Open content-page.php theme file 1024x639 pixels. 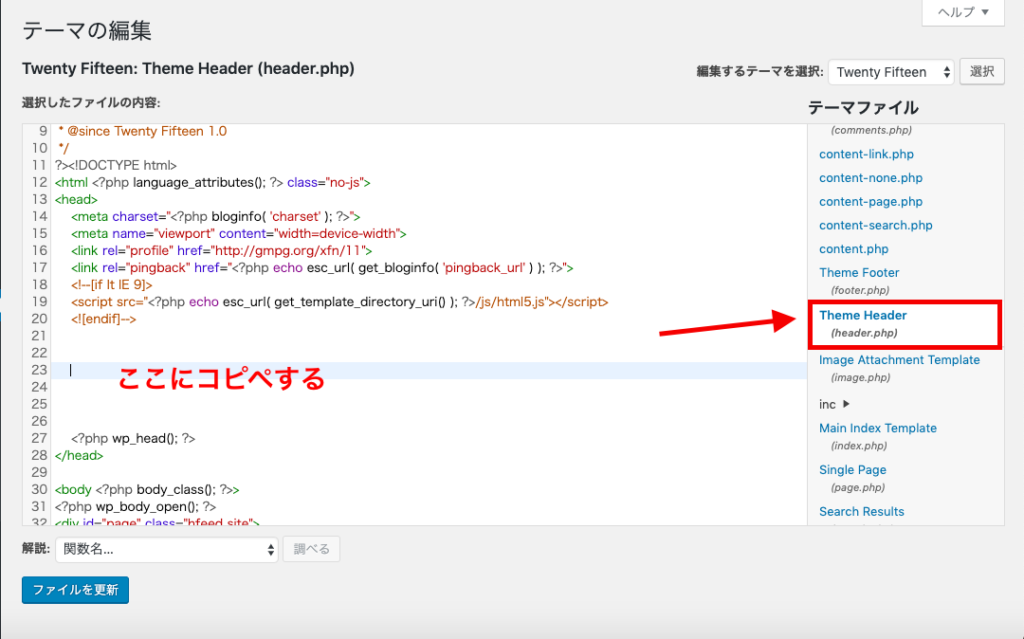[x=871, y=202]
